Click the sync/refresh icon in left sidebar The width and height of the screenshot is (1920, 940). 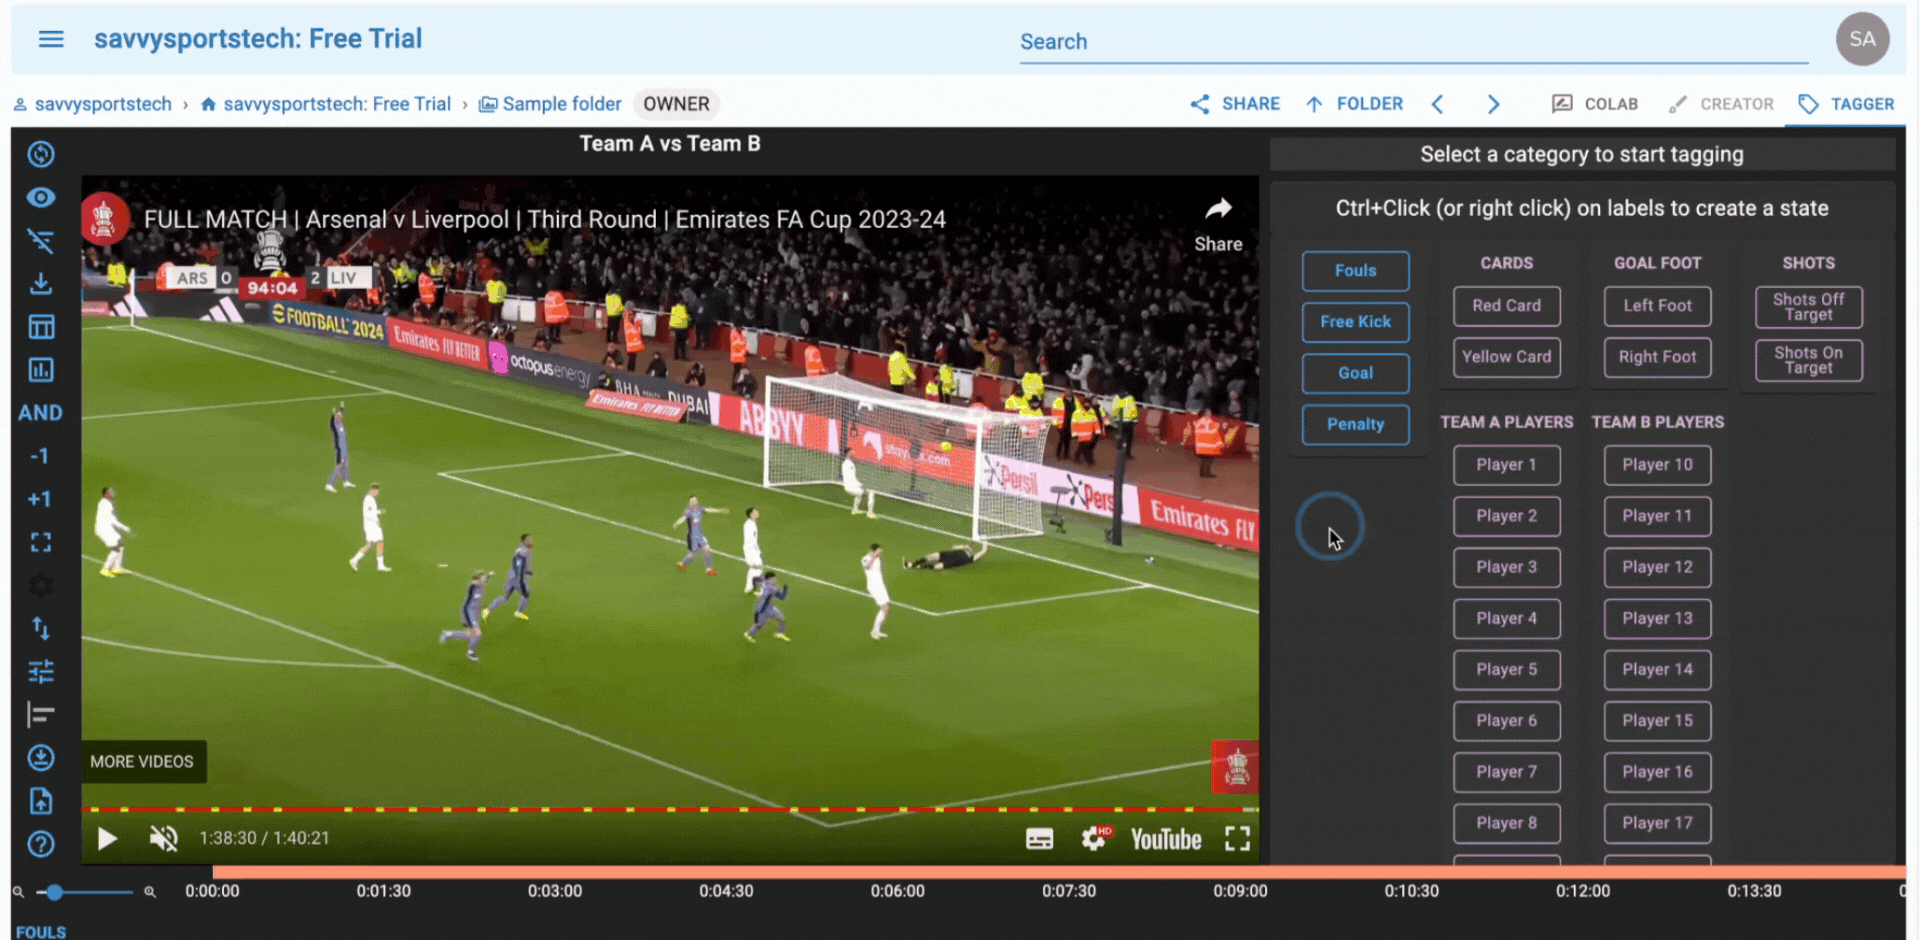tap(41, 154)
